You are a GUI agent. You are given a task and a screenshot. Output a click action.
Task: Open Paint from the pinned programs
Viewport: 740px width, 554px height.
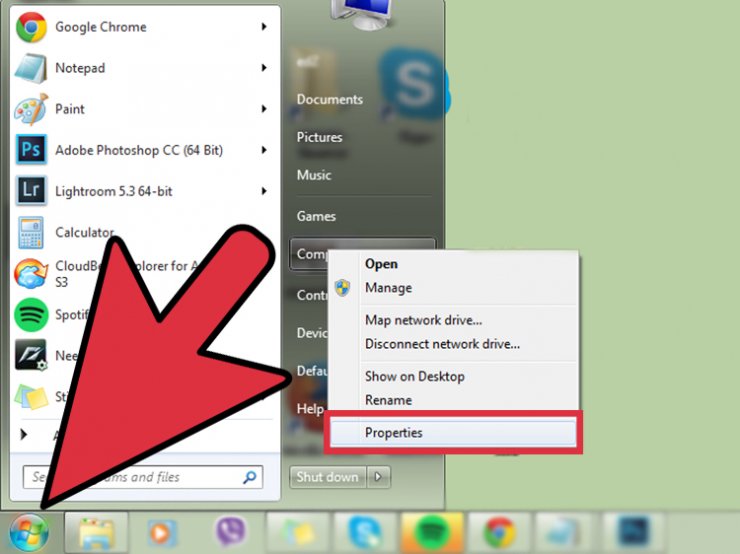click(x=70, y=109)
